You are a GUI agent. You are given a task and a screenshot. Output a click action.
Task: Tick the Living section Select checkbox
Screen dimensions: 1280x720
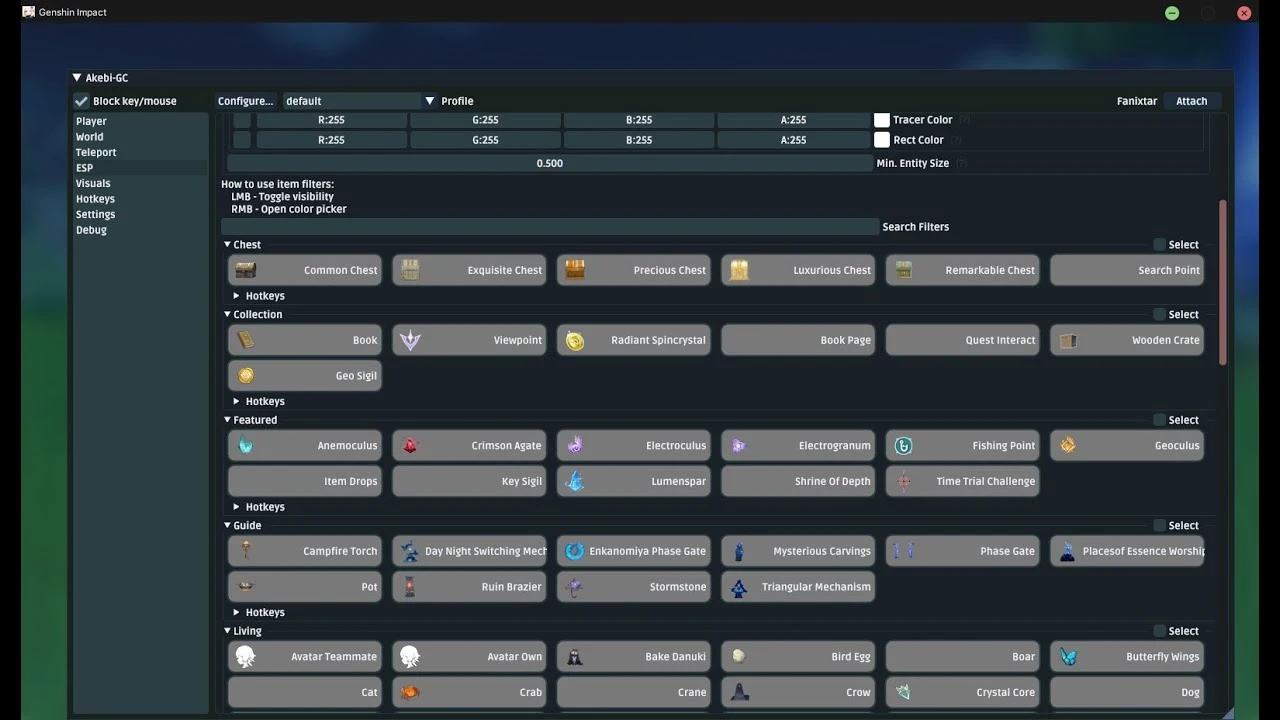click(x=1159, y=631)
